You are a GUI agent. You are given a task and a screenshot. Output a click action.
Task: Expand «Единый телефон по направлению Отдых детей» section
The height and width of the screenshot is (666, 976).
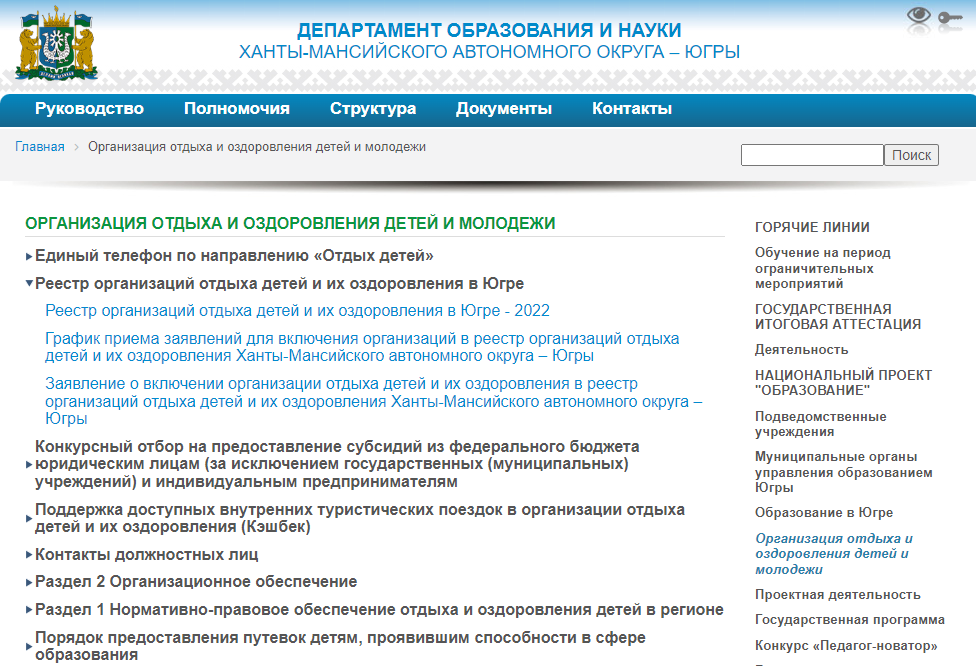[x=234, y=255]
